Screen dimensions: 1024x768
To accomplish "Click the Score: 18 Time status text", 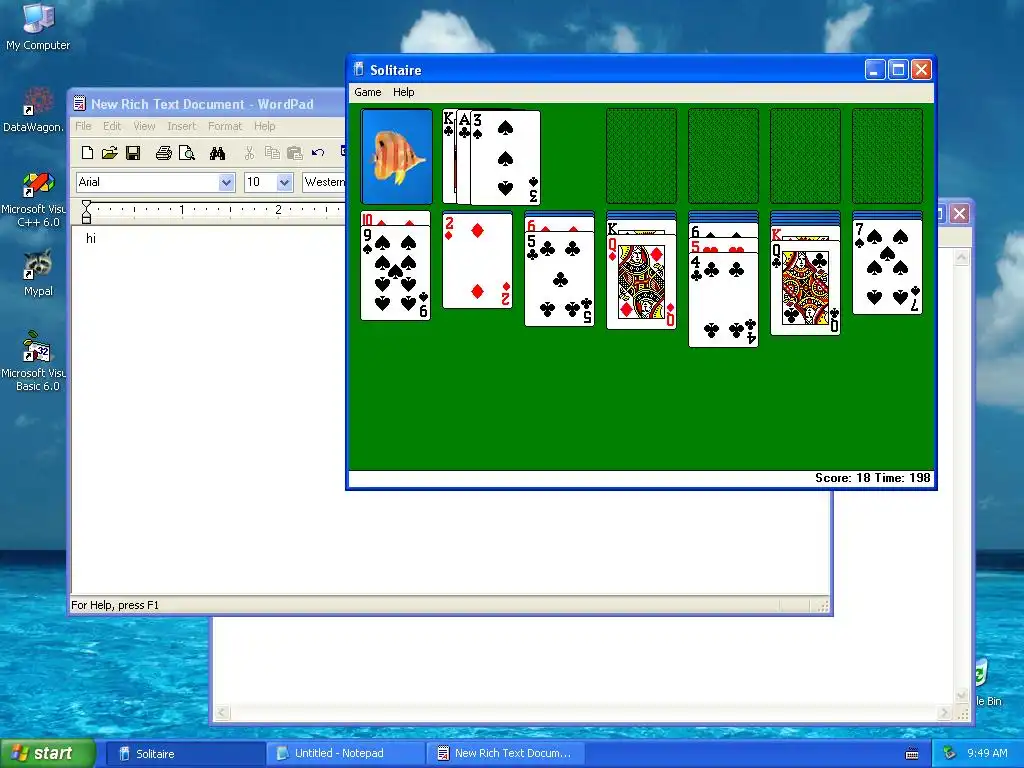I will [872, 478].
